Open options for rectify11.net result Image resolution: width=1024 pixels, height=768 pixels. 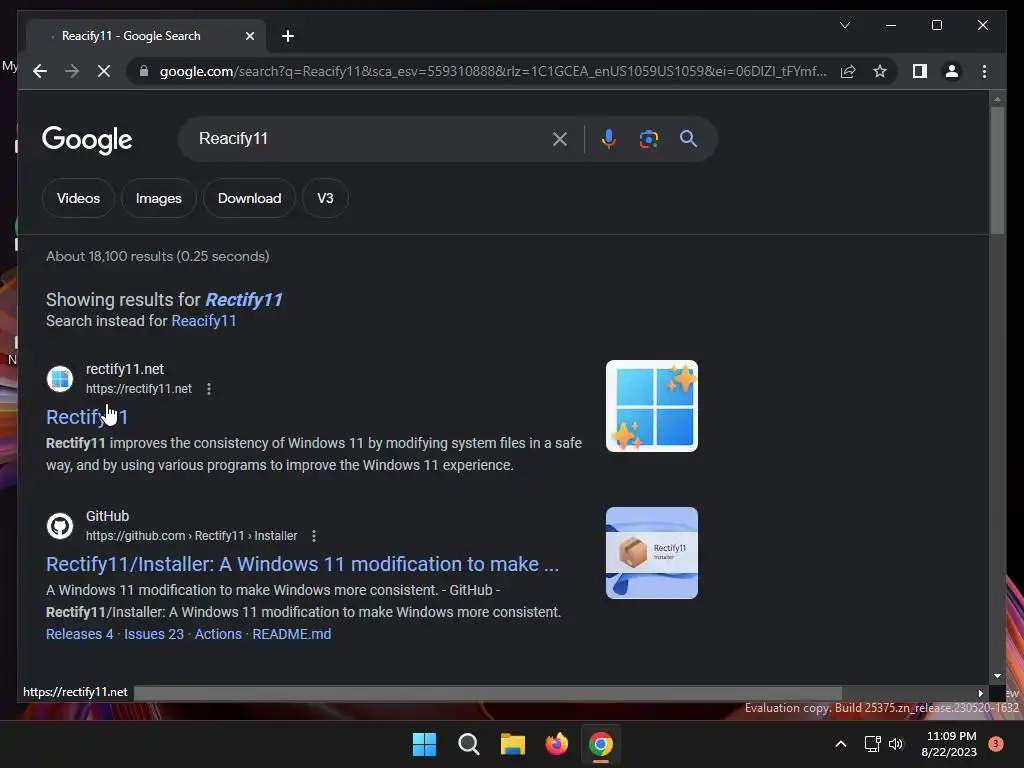(209, 389)
